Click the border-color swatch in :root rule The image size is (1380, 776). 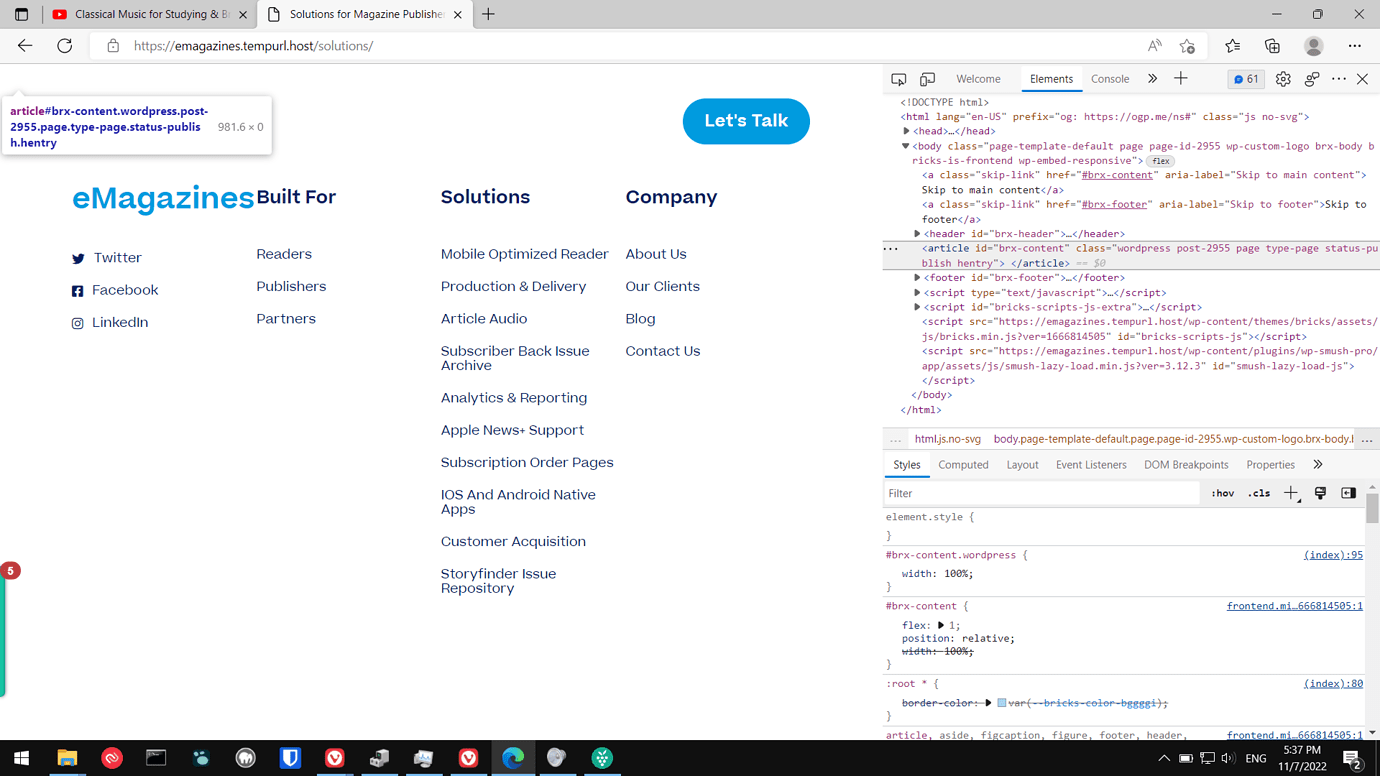coord(1001,703)
